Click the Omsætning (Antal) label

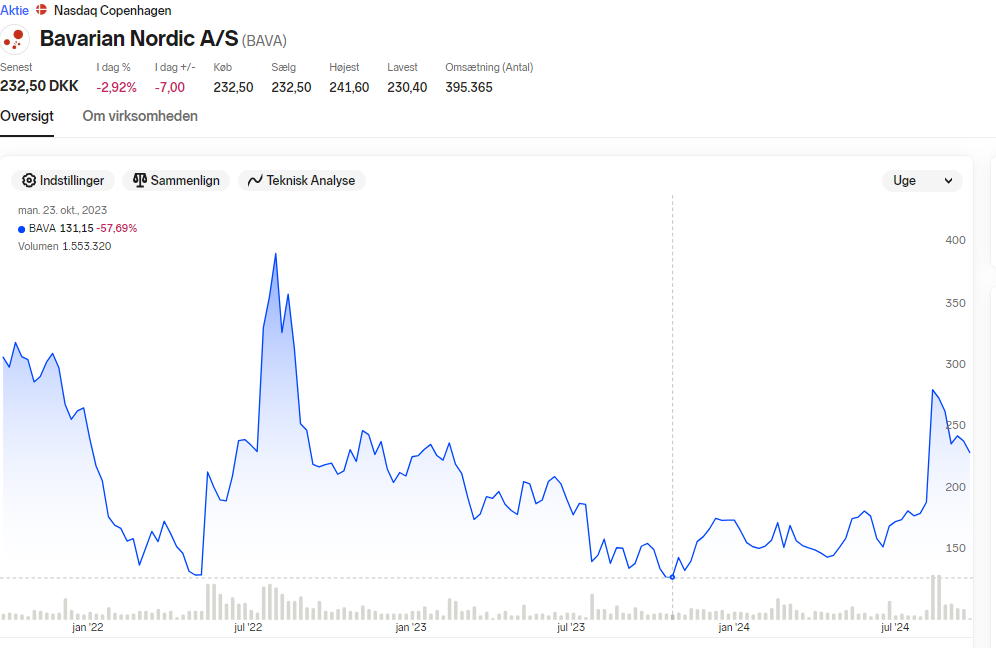coord(489,67)
